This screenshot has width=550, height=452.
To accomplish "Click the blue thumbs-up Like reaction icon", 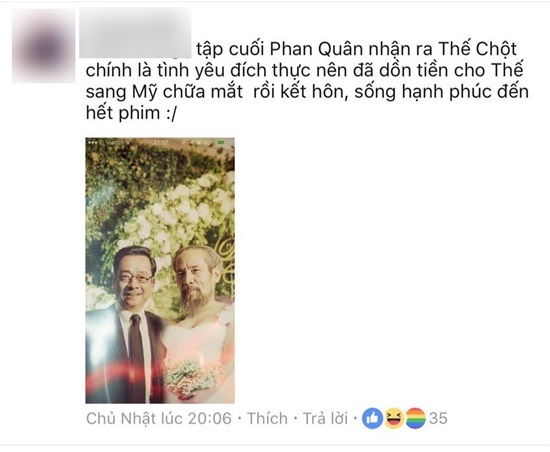I will (373, 418).
